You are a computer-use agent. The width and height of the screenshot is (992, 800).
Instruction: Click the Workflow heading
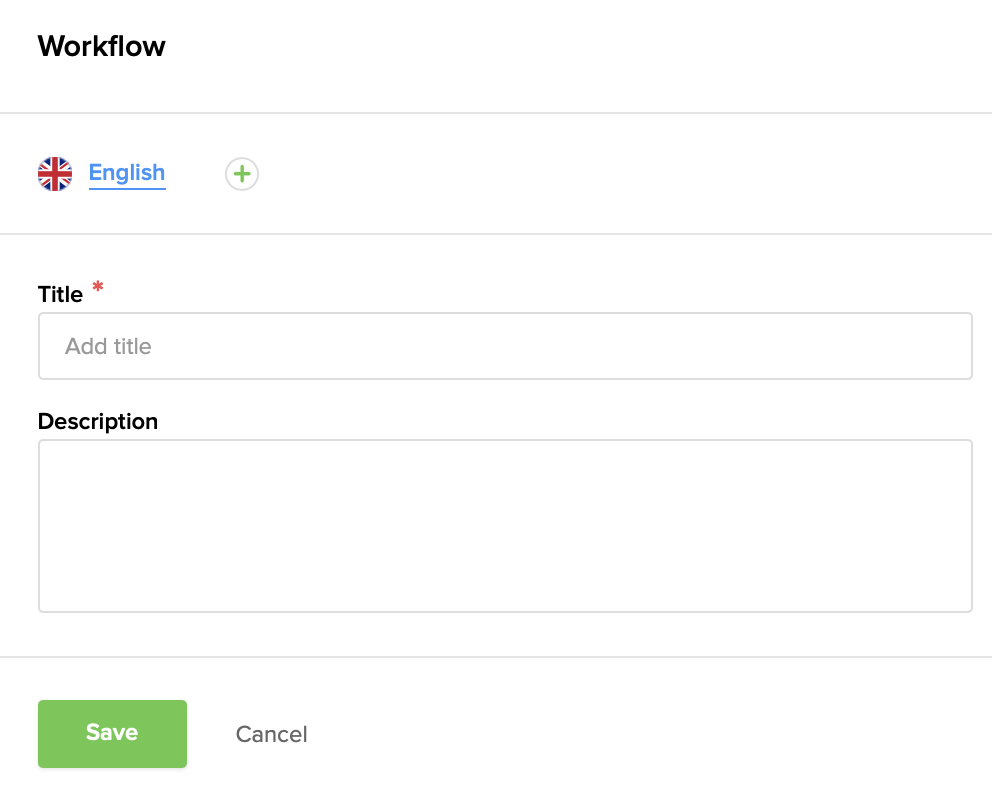point(101,46)
